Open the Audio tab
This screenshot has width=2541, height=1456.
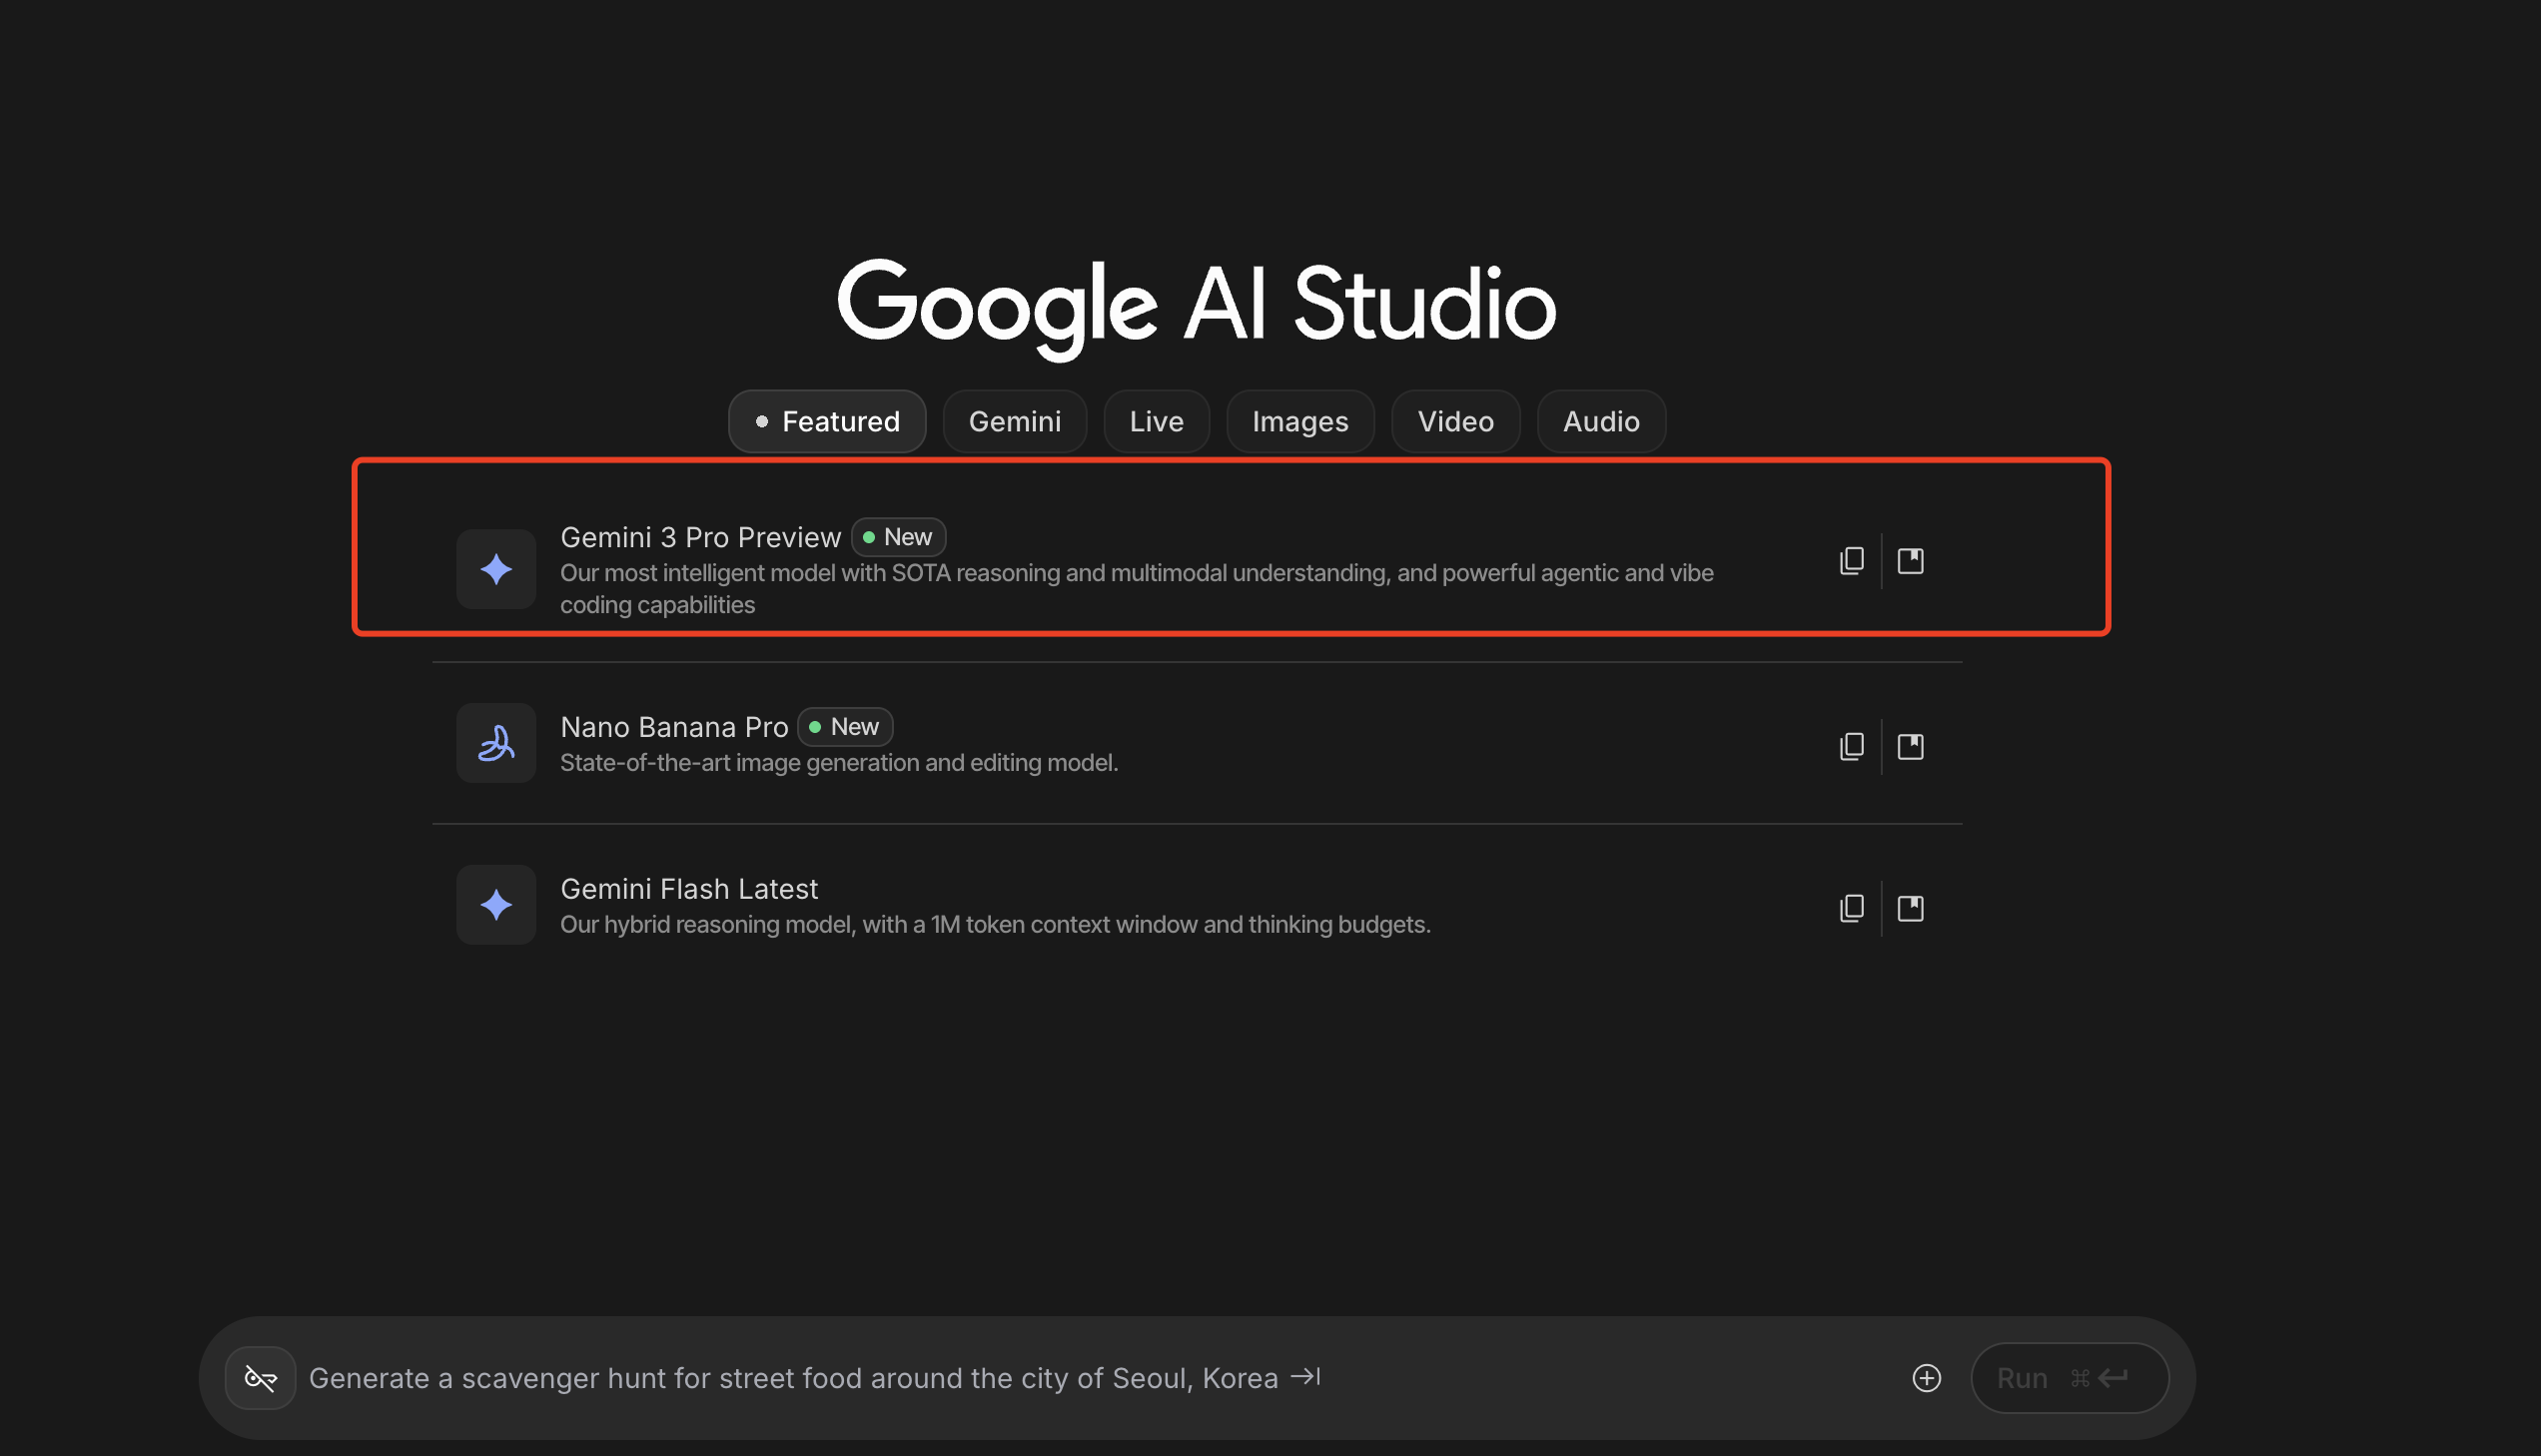[x=1600, y=421]
